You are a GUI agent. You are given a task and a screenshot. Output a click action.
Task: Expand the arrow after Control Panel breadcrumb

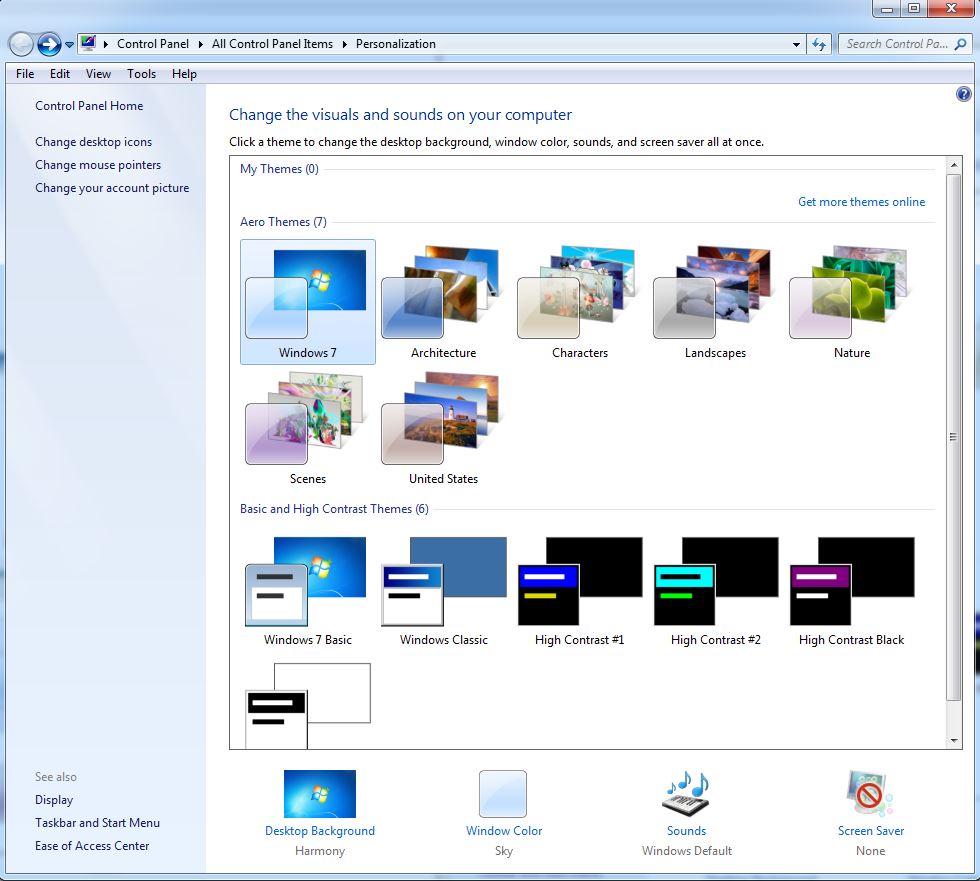[x=201, y=44]
